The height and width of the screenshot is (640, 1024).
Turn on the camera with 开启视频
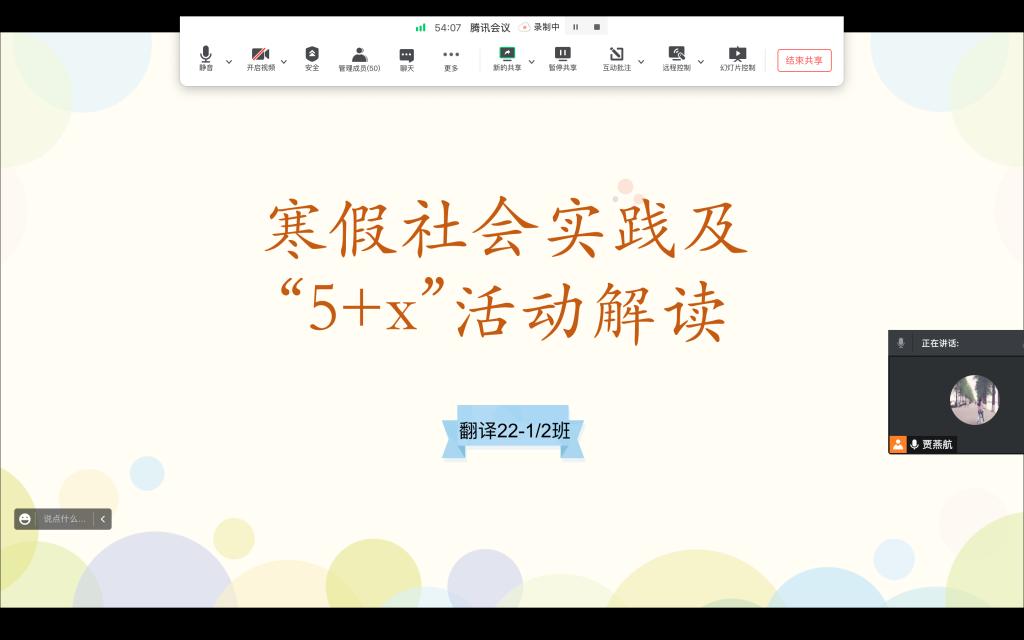[260, 58]
